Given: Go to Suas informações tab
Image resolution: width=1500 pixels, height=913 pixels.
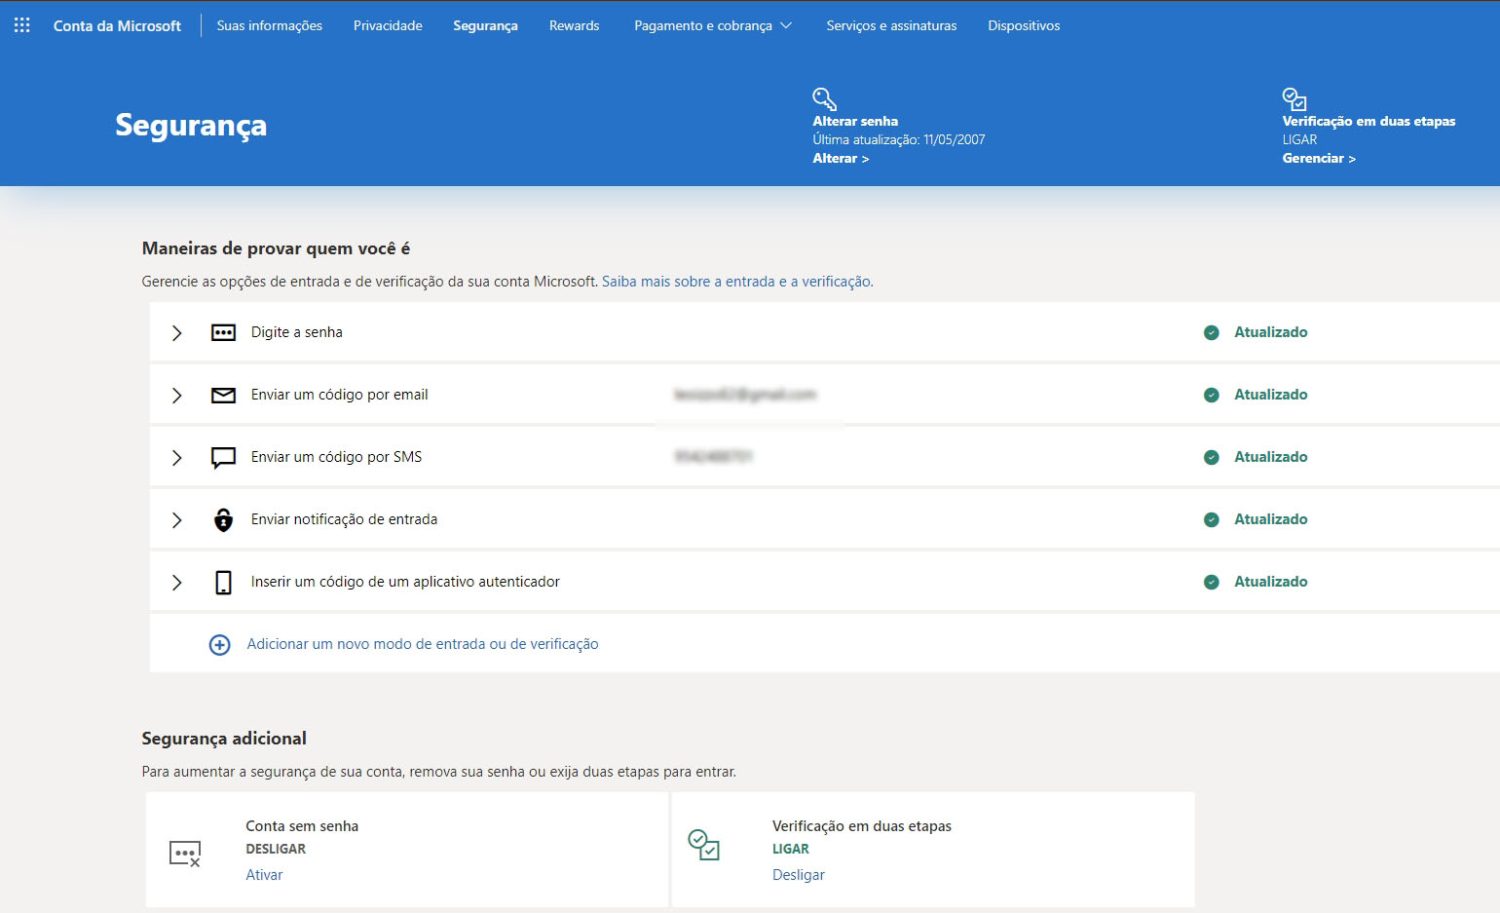Looking at the screenshot, I should [x=269, y=26].
